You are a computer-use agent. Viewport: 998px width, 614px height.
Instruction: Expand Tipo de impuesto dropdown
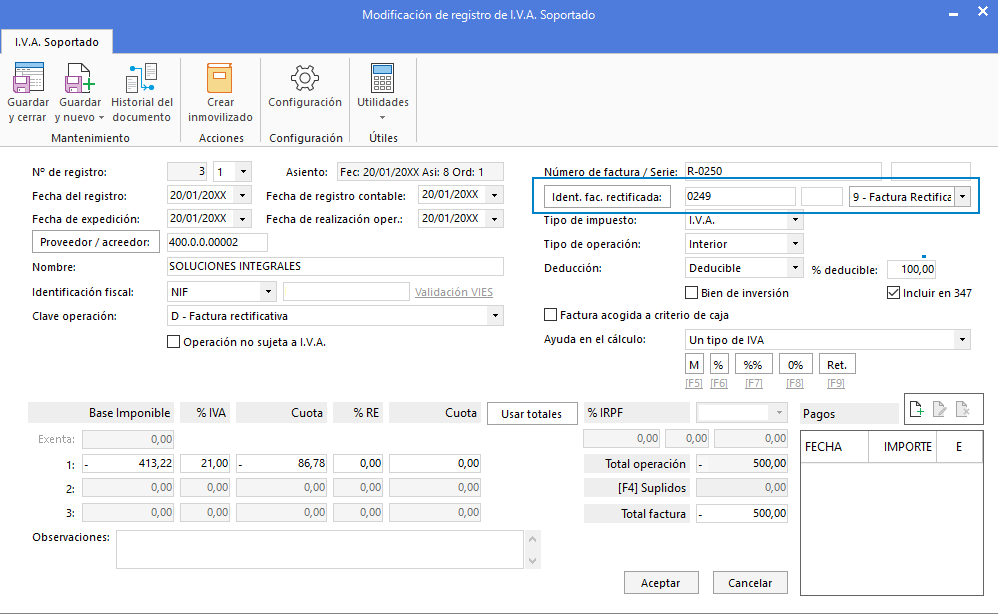tap(795, 220)
